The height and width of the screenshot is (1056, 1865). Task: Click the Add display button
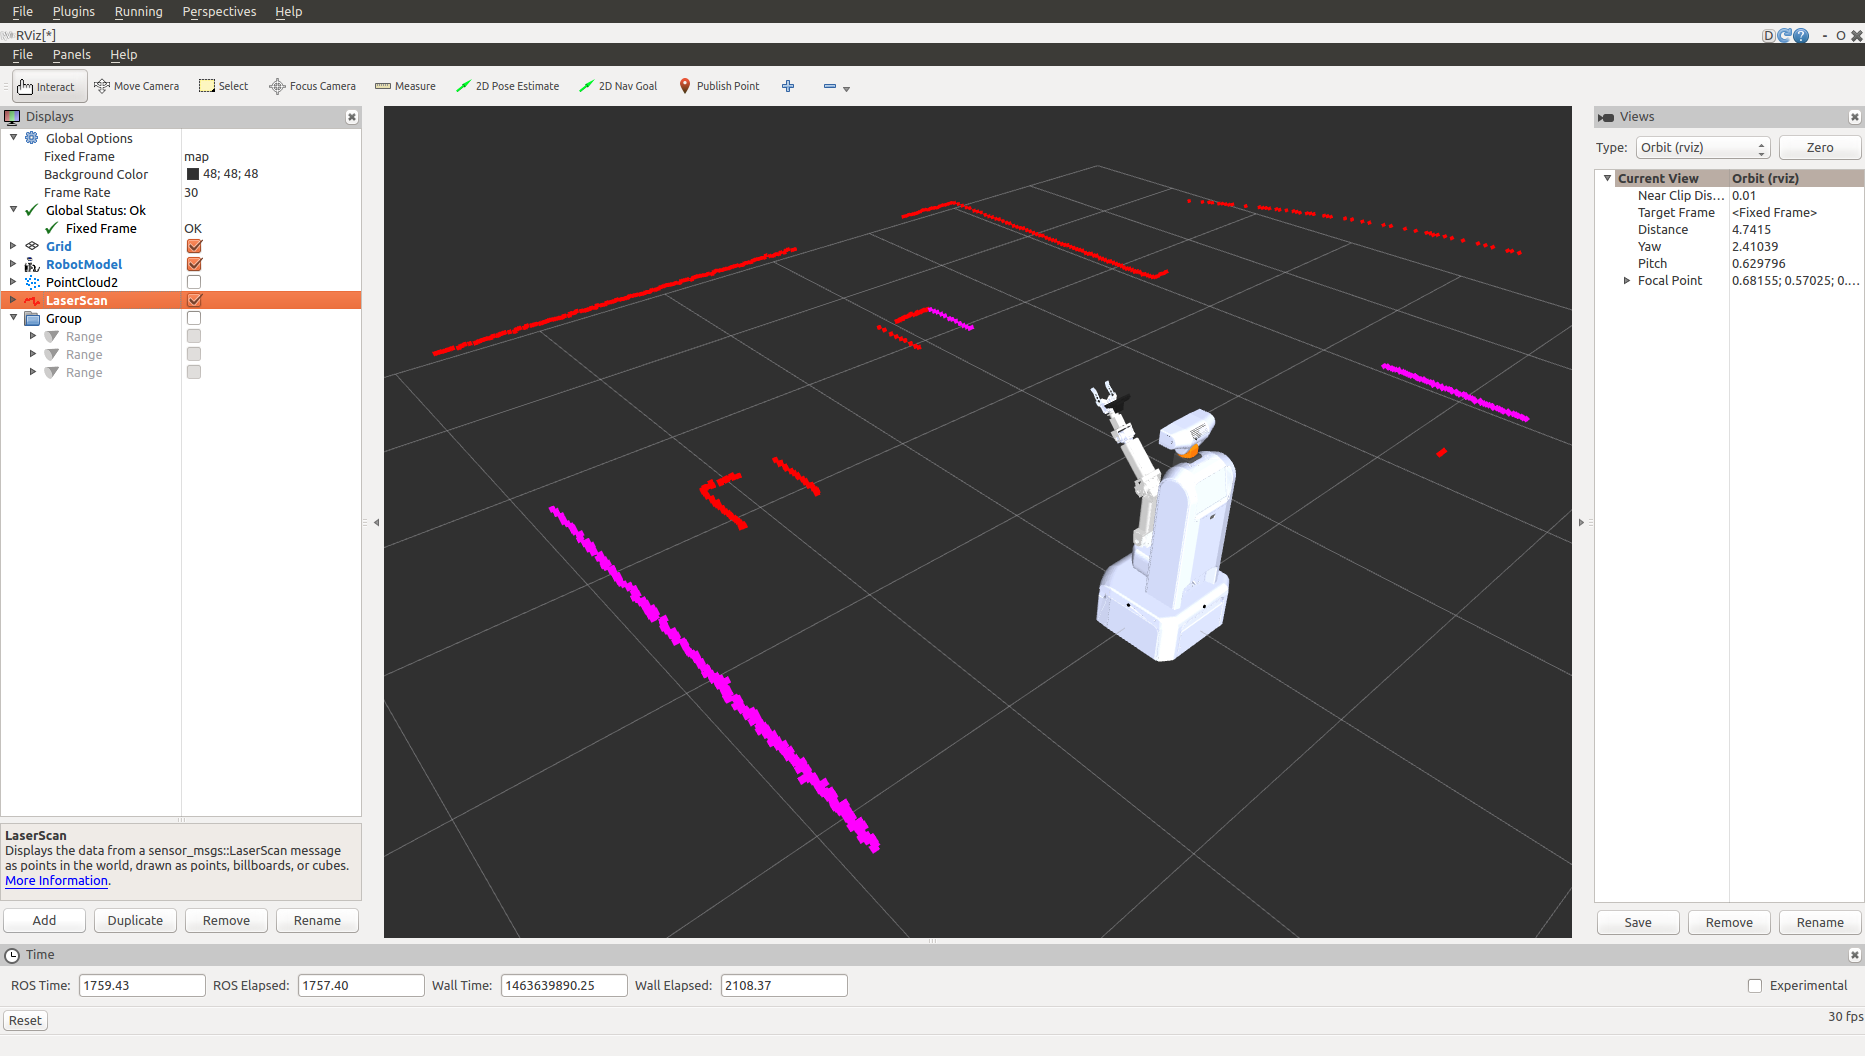click(x=44, y=921)
